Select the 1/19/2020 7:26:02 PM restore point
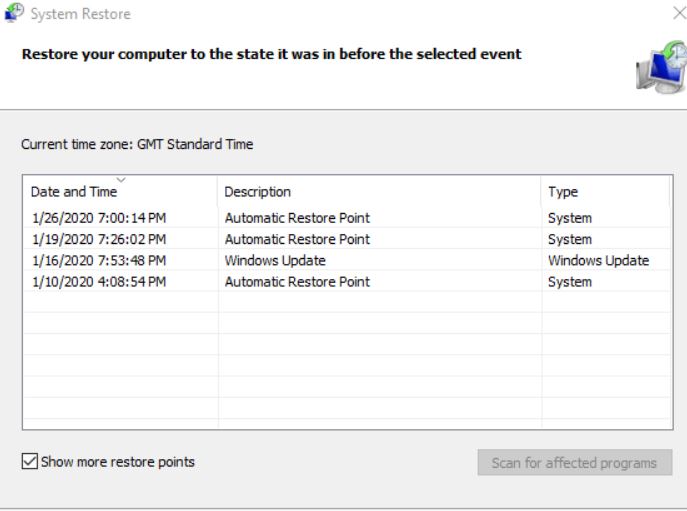This screenshot has width=687, height=511. [347, 239]
